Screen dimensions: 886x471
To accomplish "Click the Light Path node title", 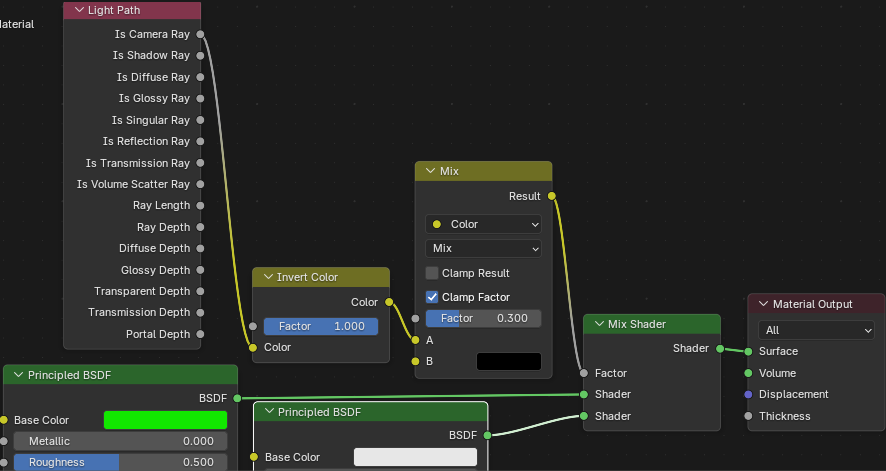I will pos(114,10).
